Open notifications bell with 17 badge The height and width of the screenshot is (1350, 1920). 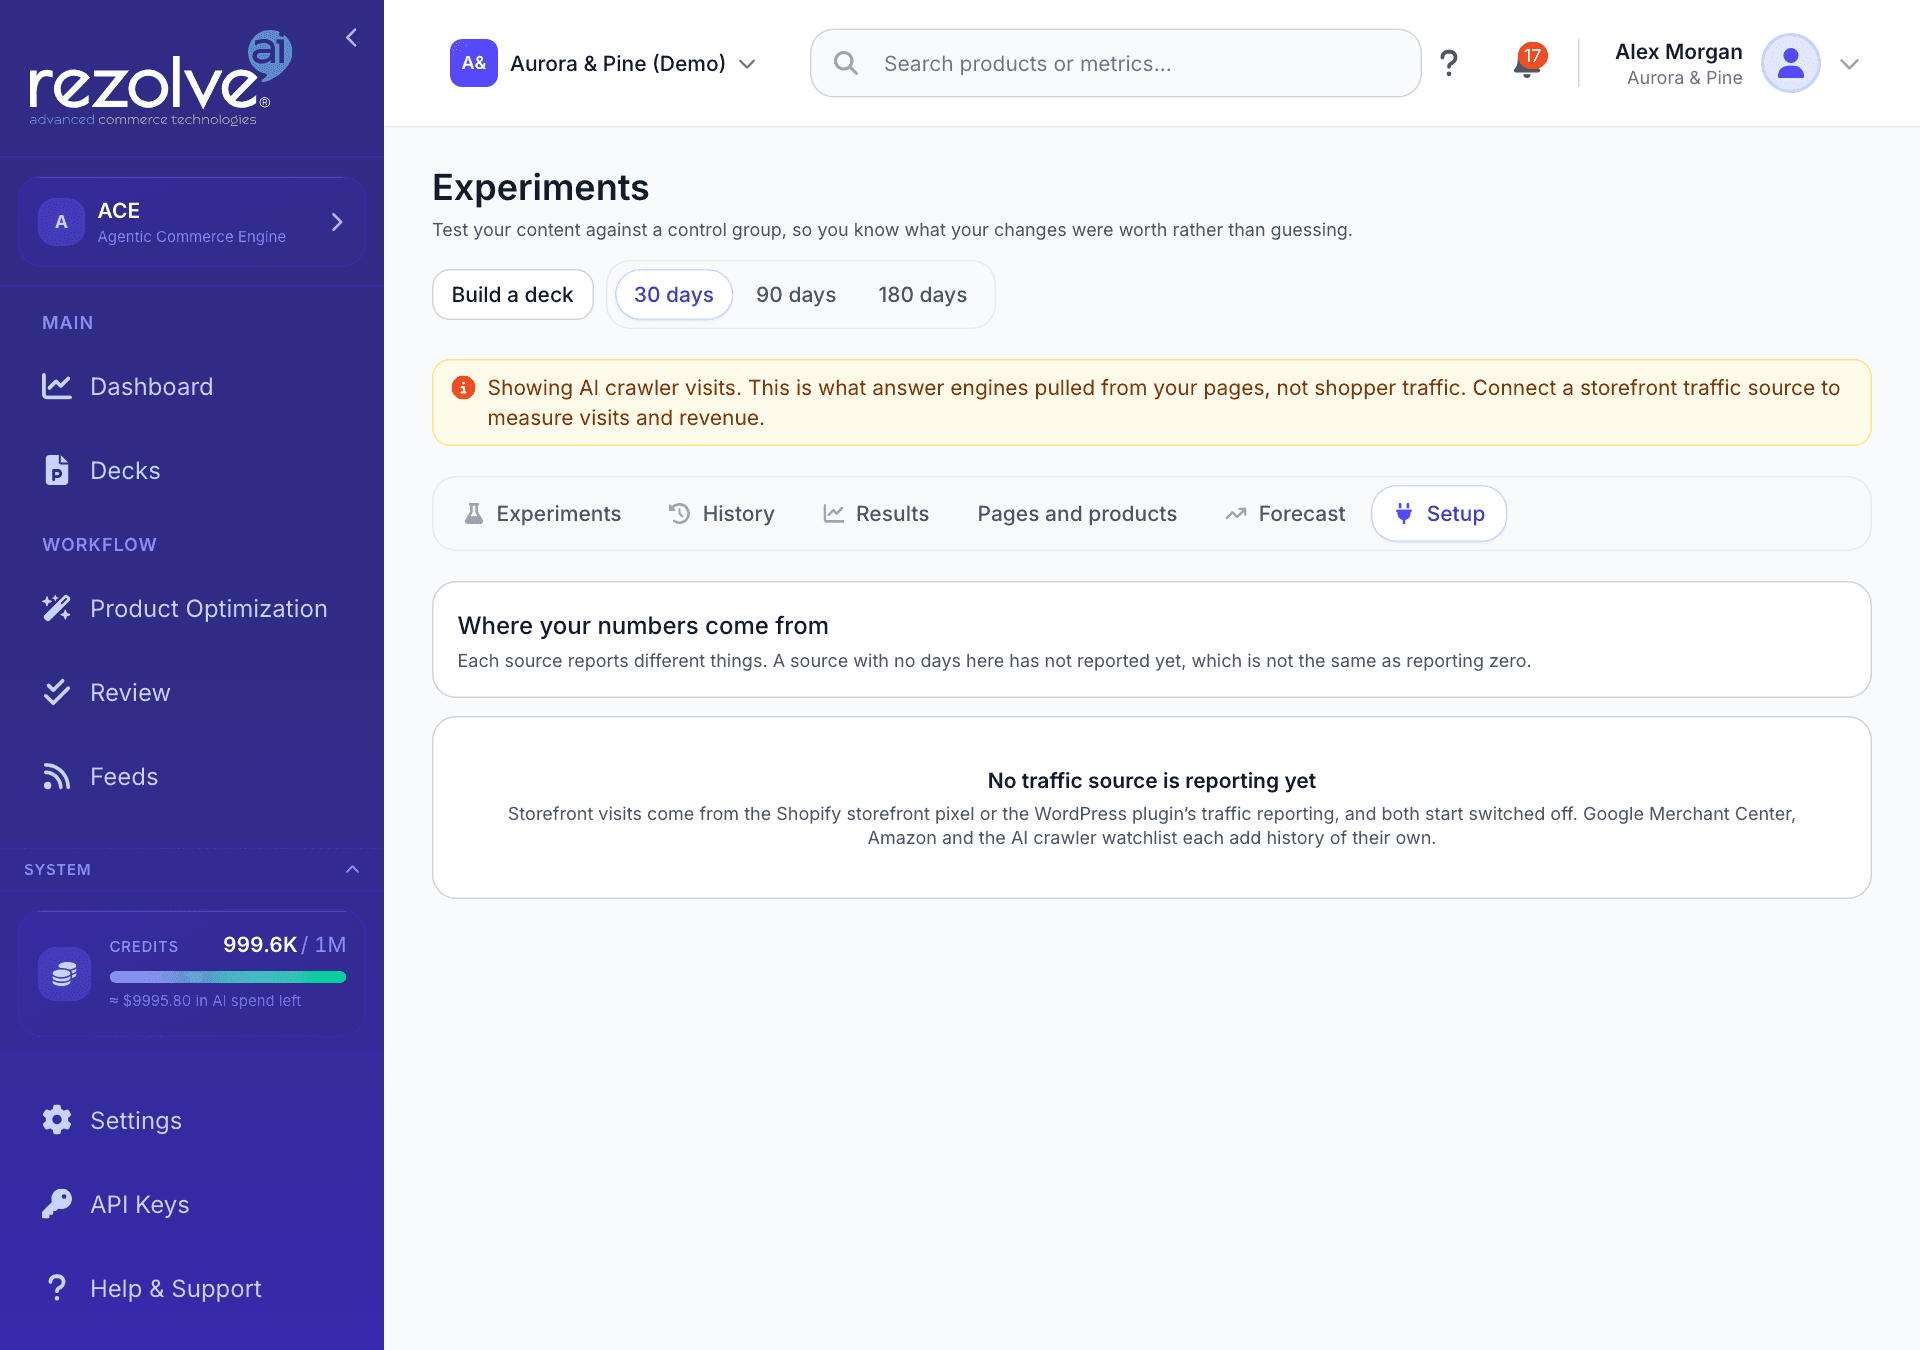point(1527,63)
